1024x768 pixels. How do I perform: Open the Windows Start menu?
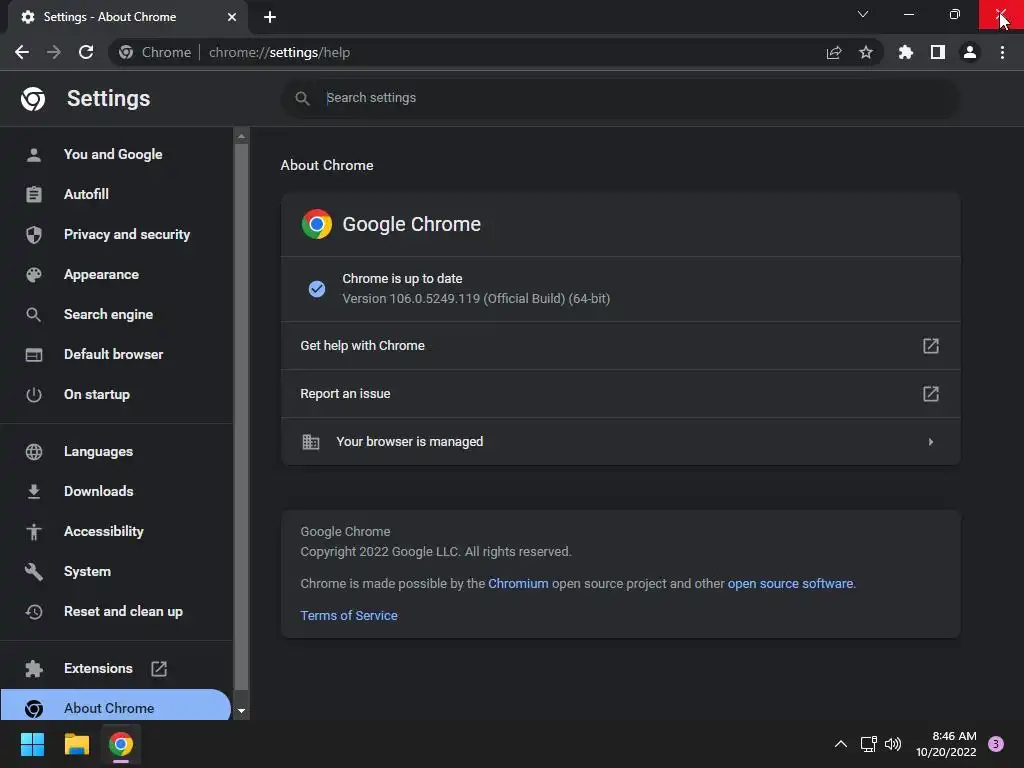32,744
